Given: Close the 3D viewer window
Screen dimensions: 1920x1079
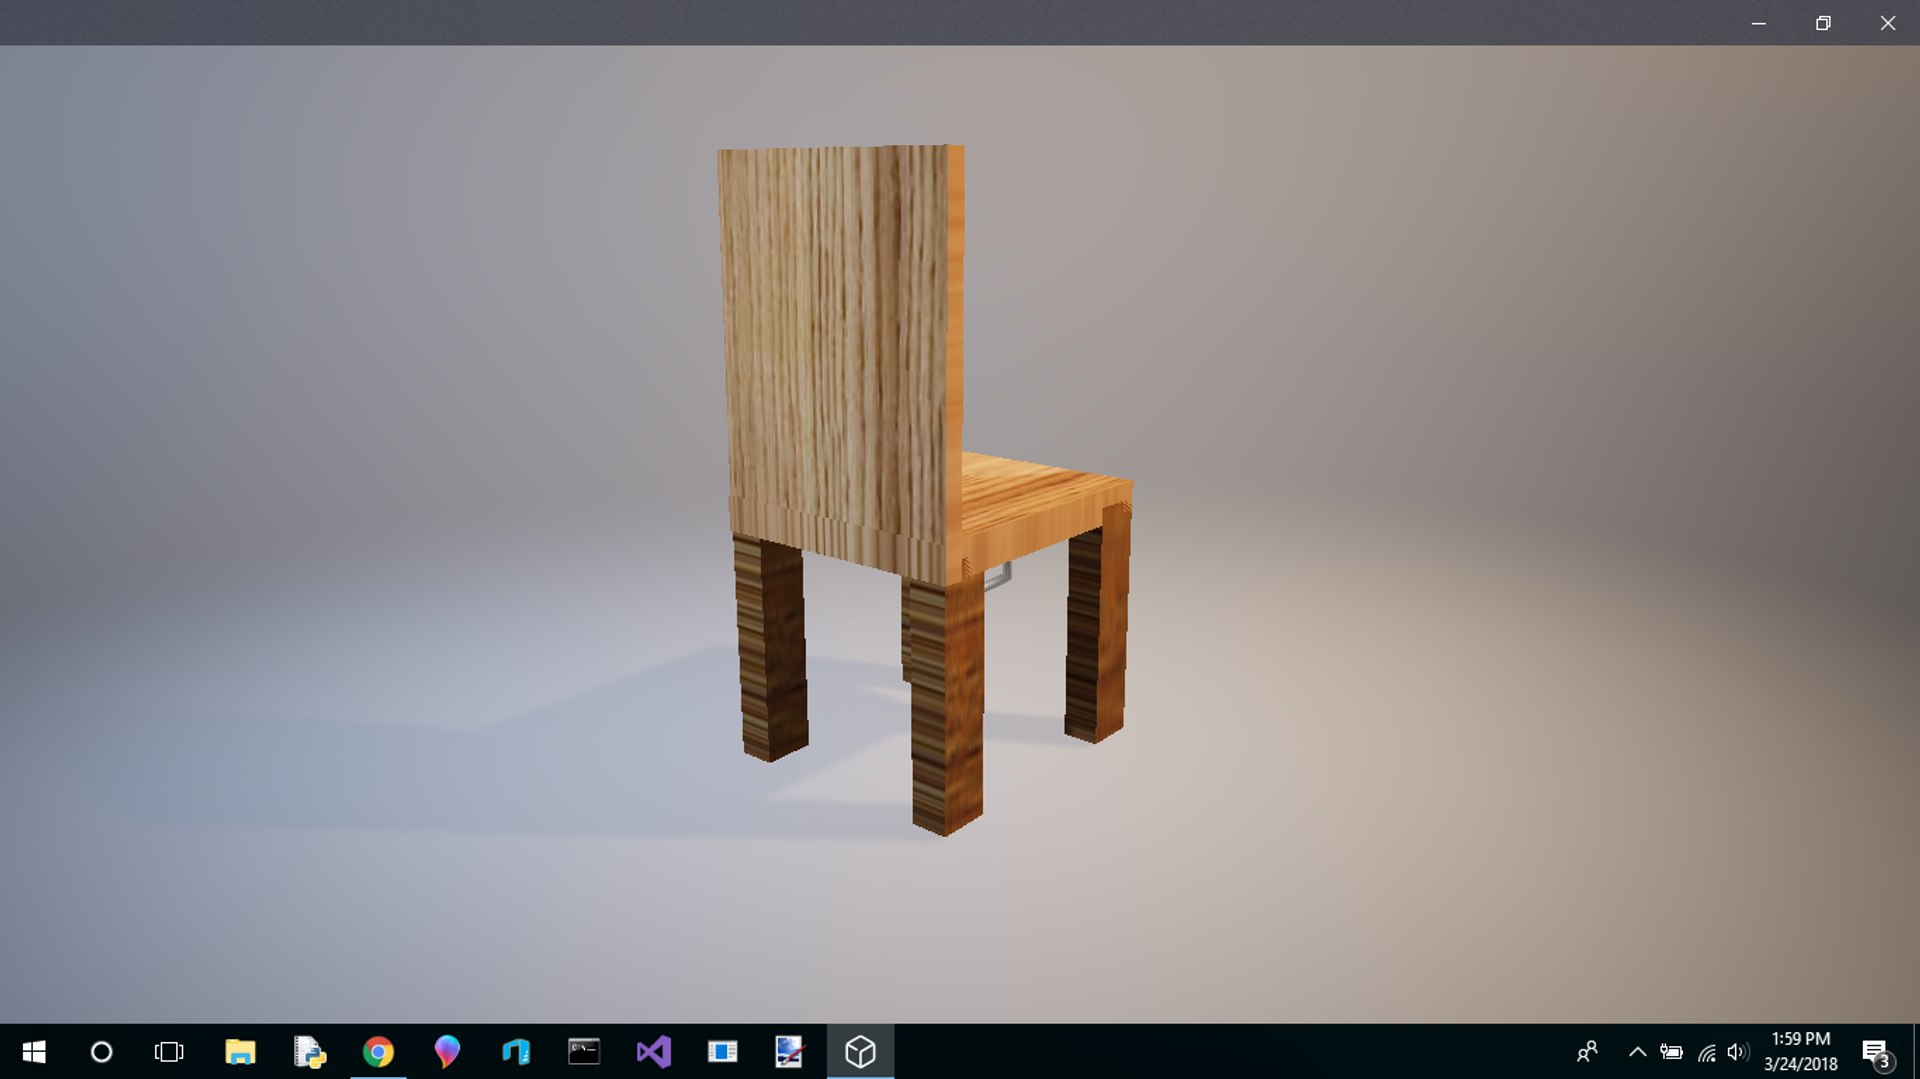Looking at the screenshot, I should point(1887,23).
